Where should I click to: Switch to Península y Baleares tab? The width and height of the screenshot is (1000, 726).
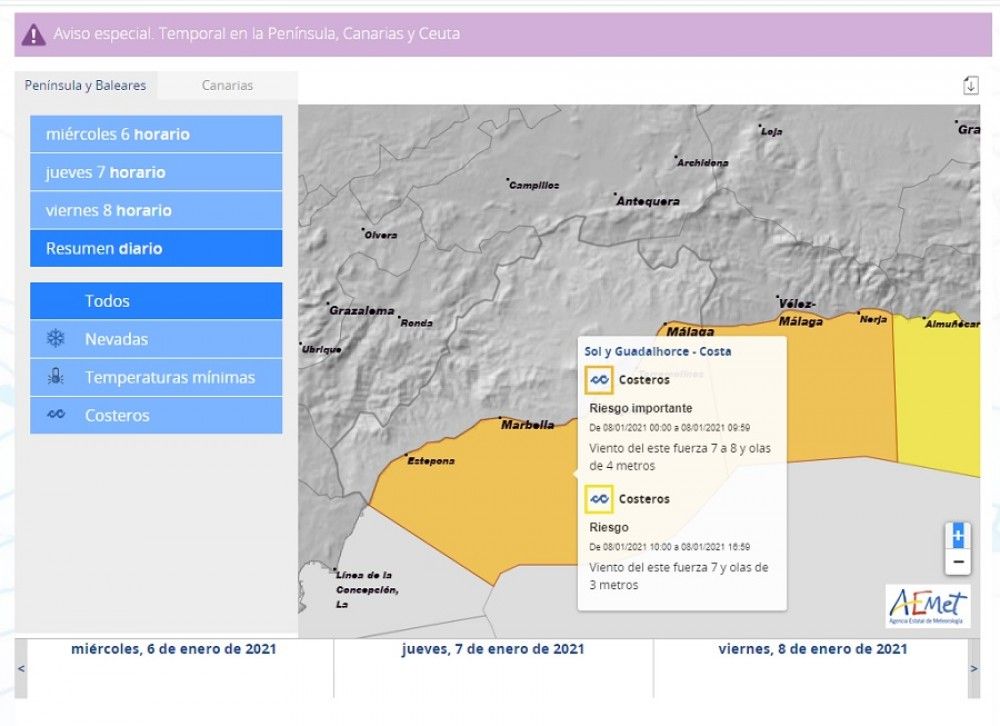85,85
